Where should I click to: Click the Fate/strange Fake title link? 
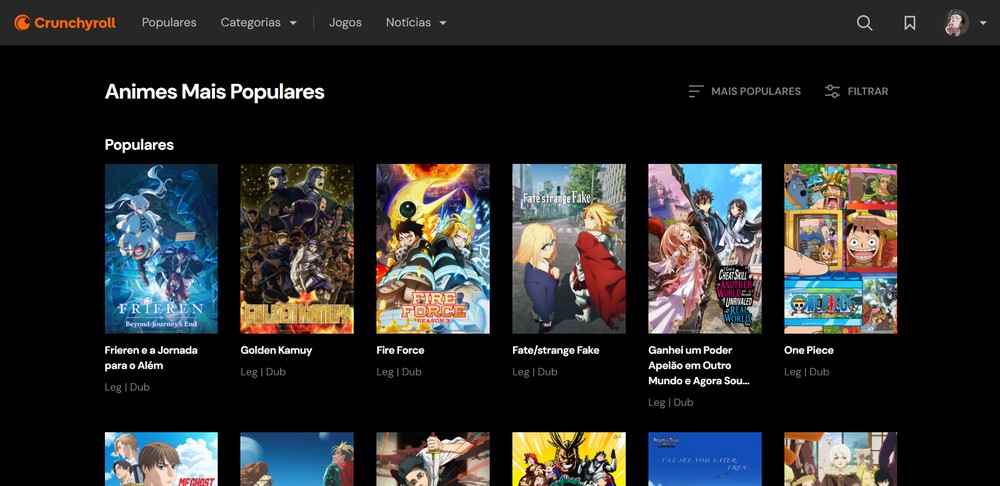tap(555, 350)
